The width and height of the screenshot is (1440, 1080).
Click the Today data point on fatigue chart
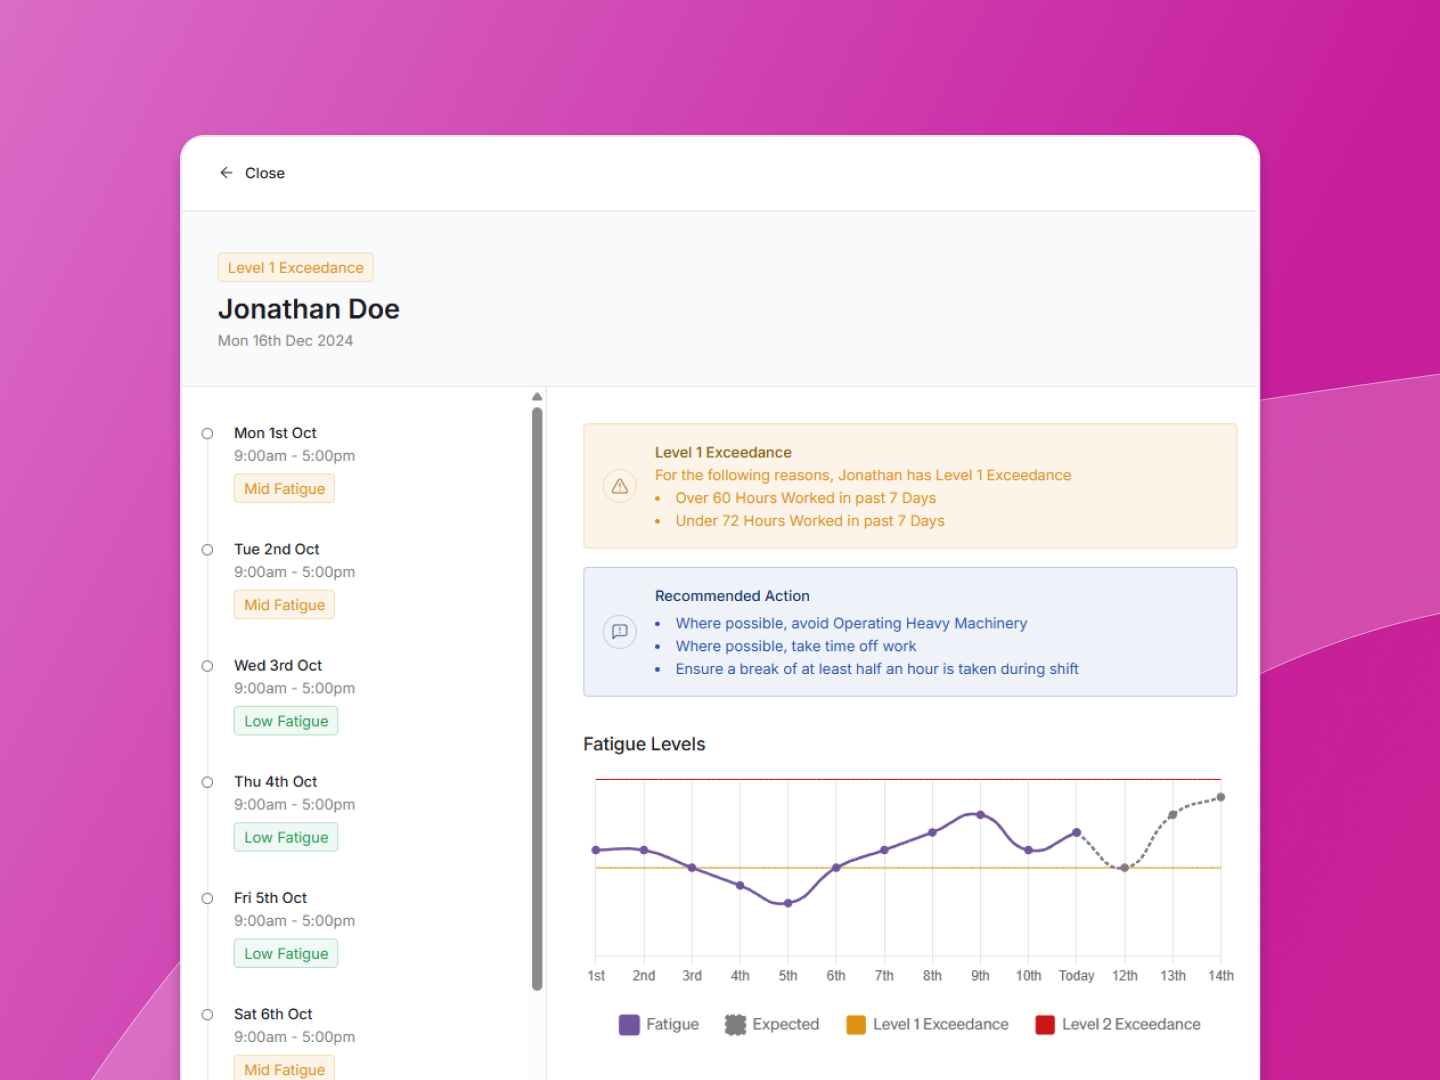1077,832
